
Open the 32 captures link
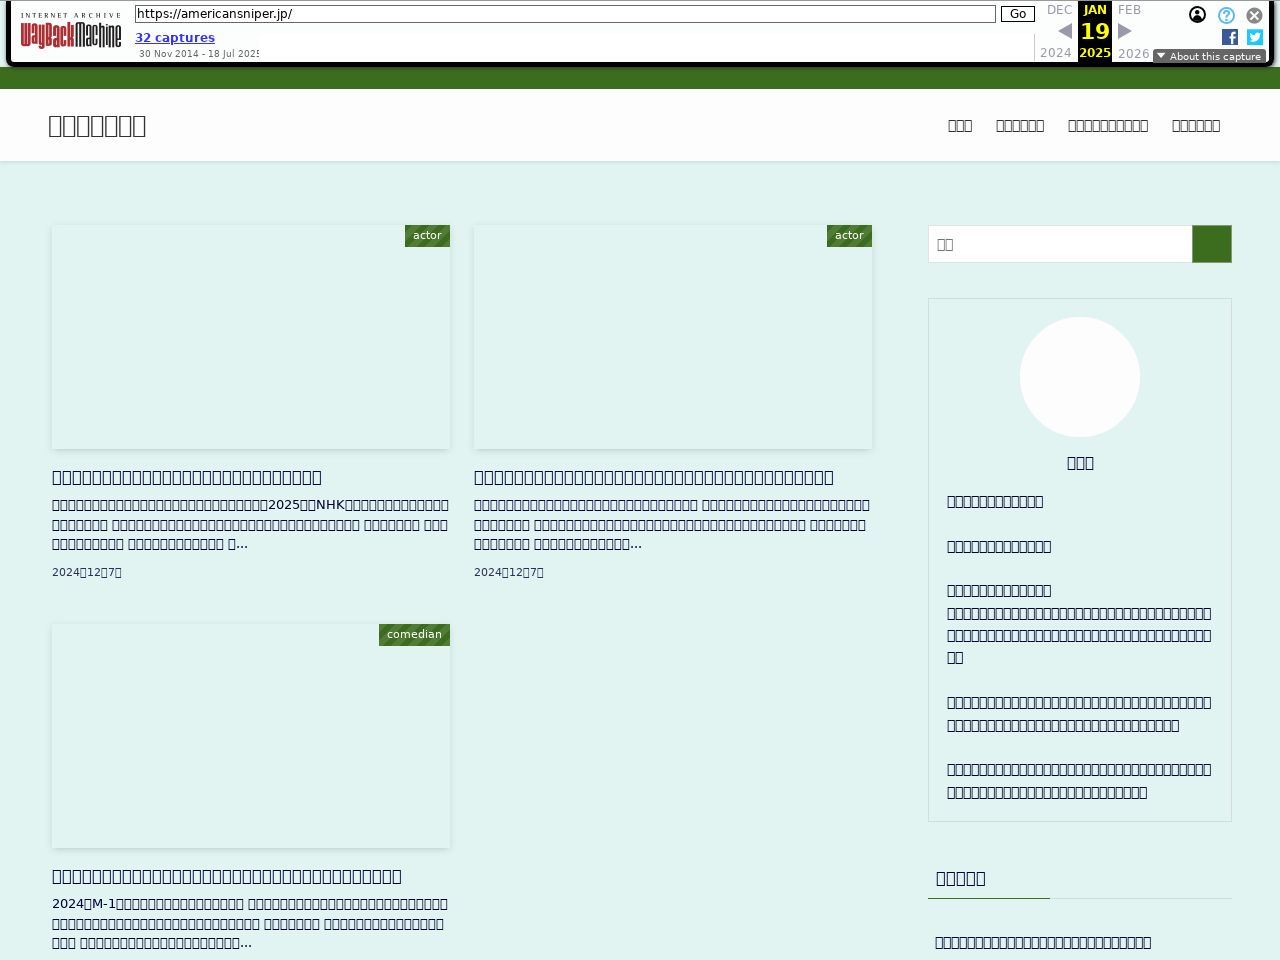(x=175, y=38)
